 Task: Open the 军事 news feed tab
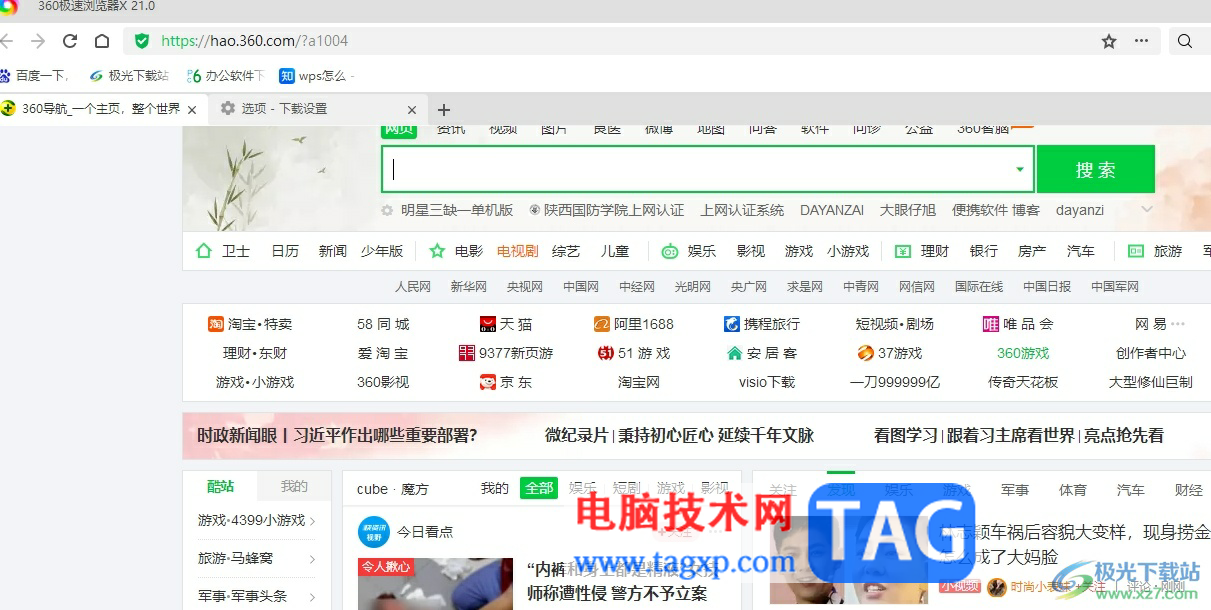click(1015, 490)
